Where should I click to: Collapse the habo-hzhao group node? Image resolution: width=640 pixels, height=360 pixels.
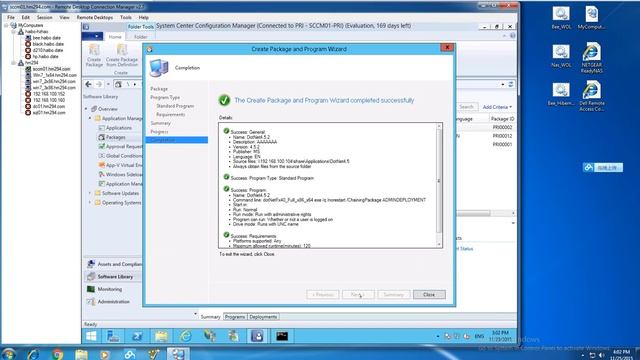coord(13,31)
